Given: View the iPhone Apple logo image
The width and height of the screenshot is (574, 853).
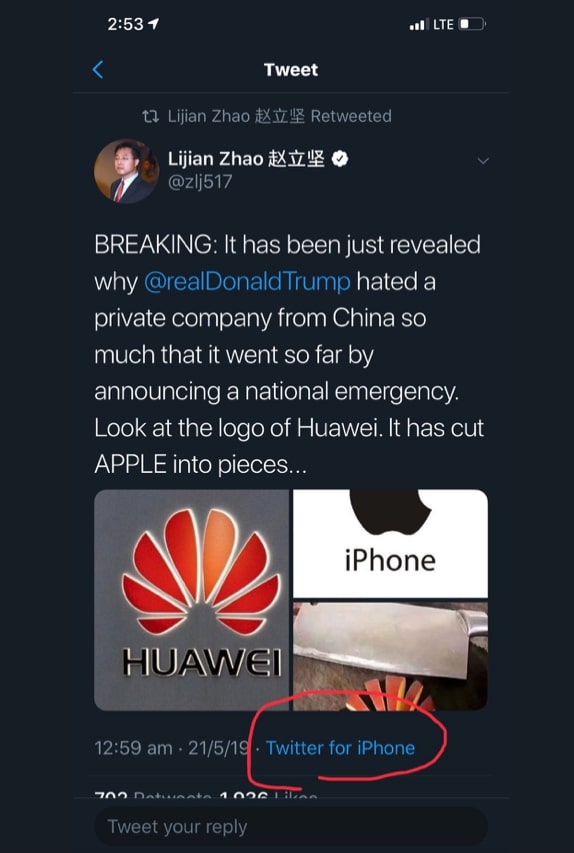Looking at the screenshot, I should pos(390,543).
